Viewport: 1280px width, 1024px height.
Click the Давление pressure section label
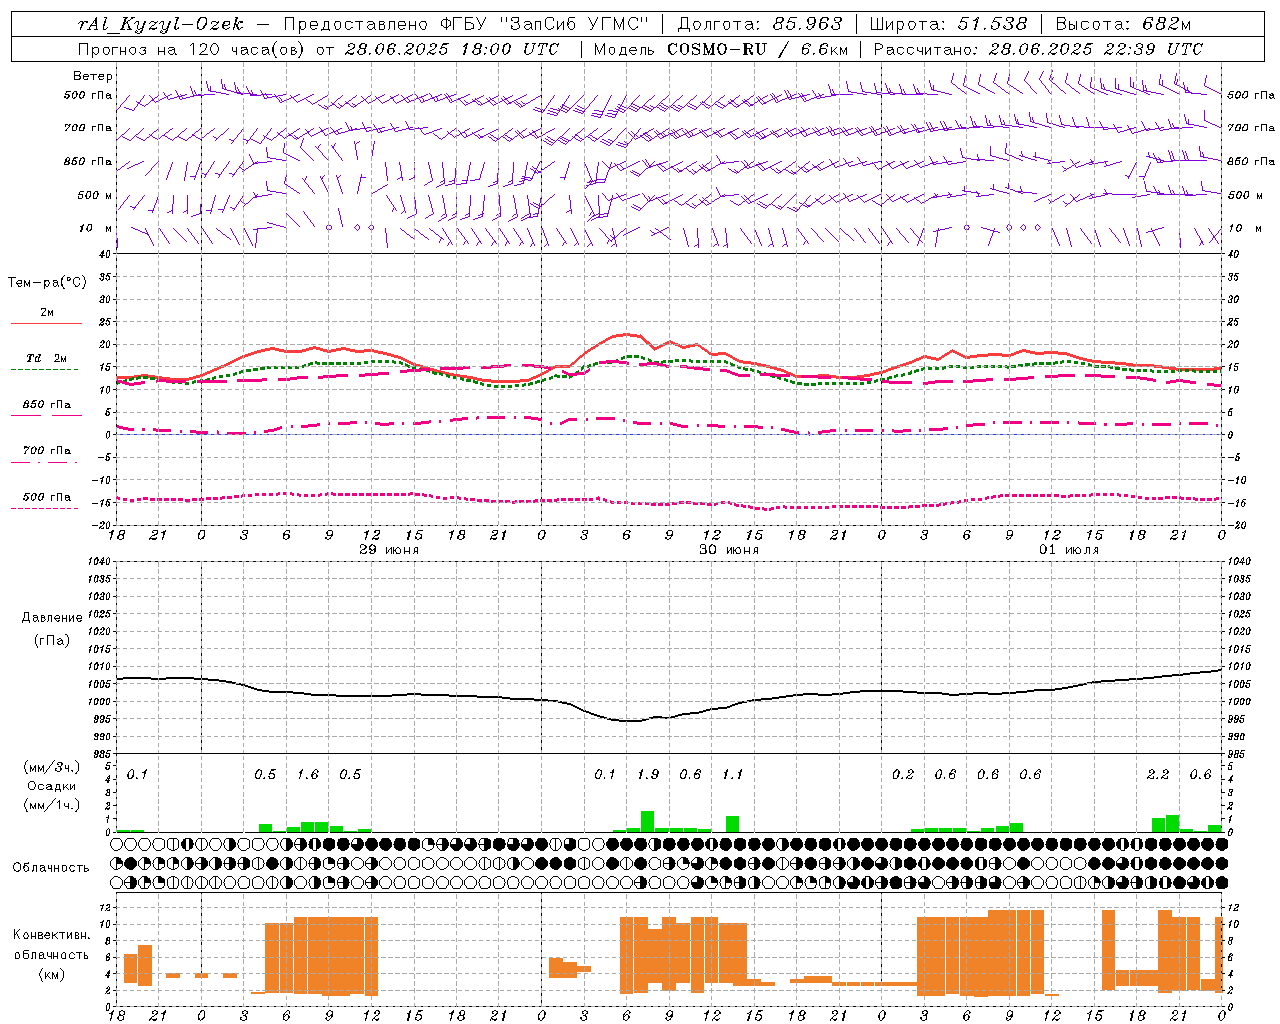pyautogui.click(x=52, y=618)
